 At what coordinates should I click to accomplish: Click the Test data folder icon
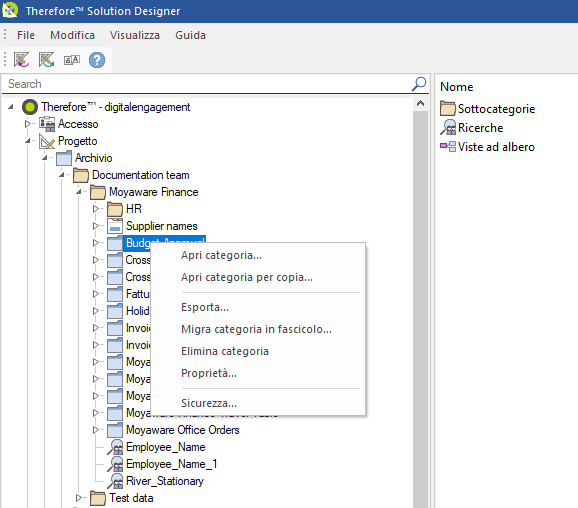[x=98, y=498]
